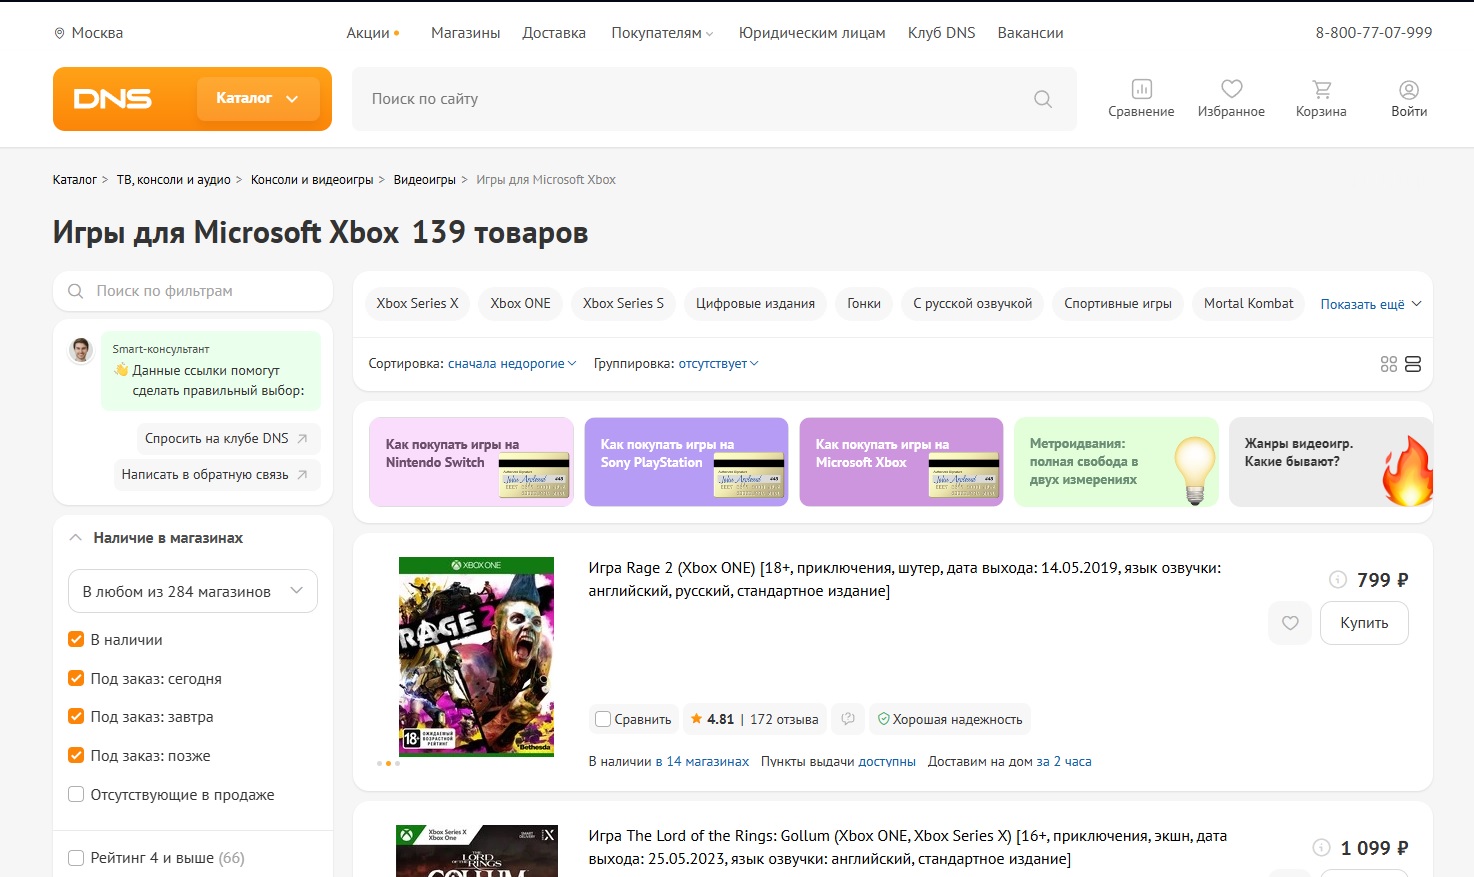Viewport: 1474px width, 877px height.
Task: Select the Xbox Series X filter chip
Action: 417,304
